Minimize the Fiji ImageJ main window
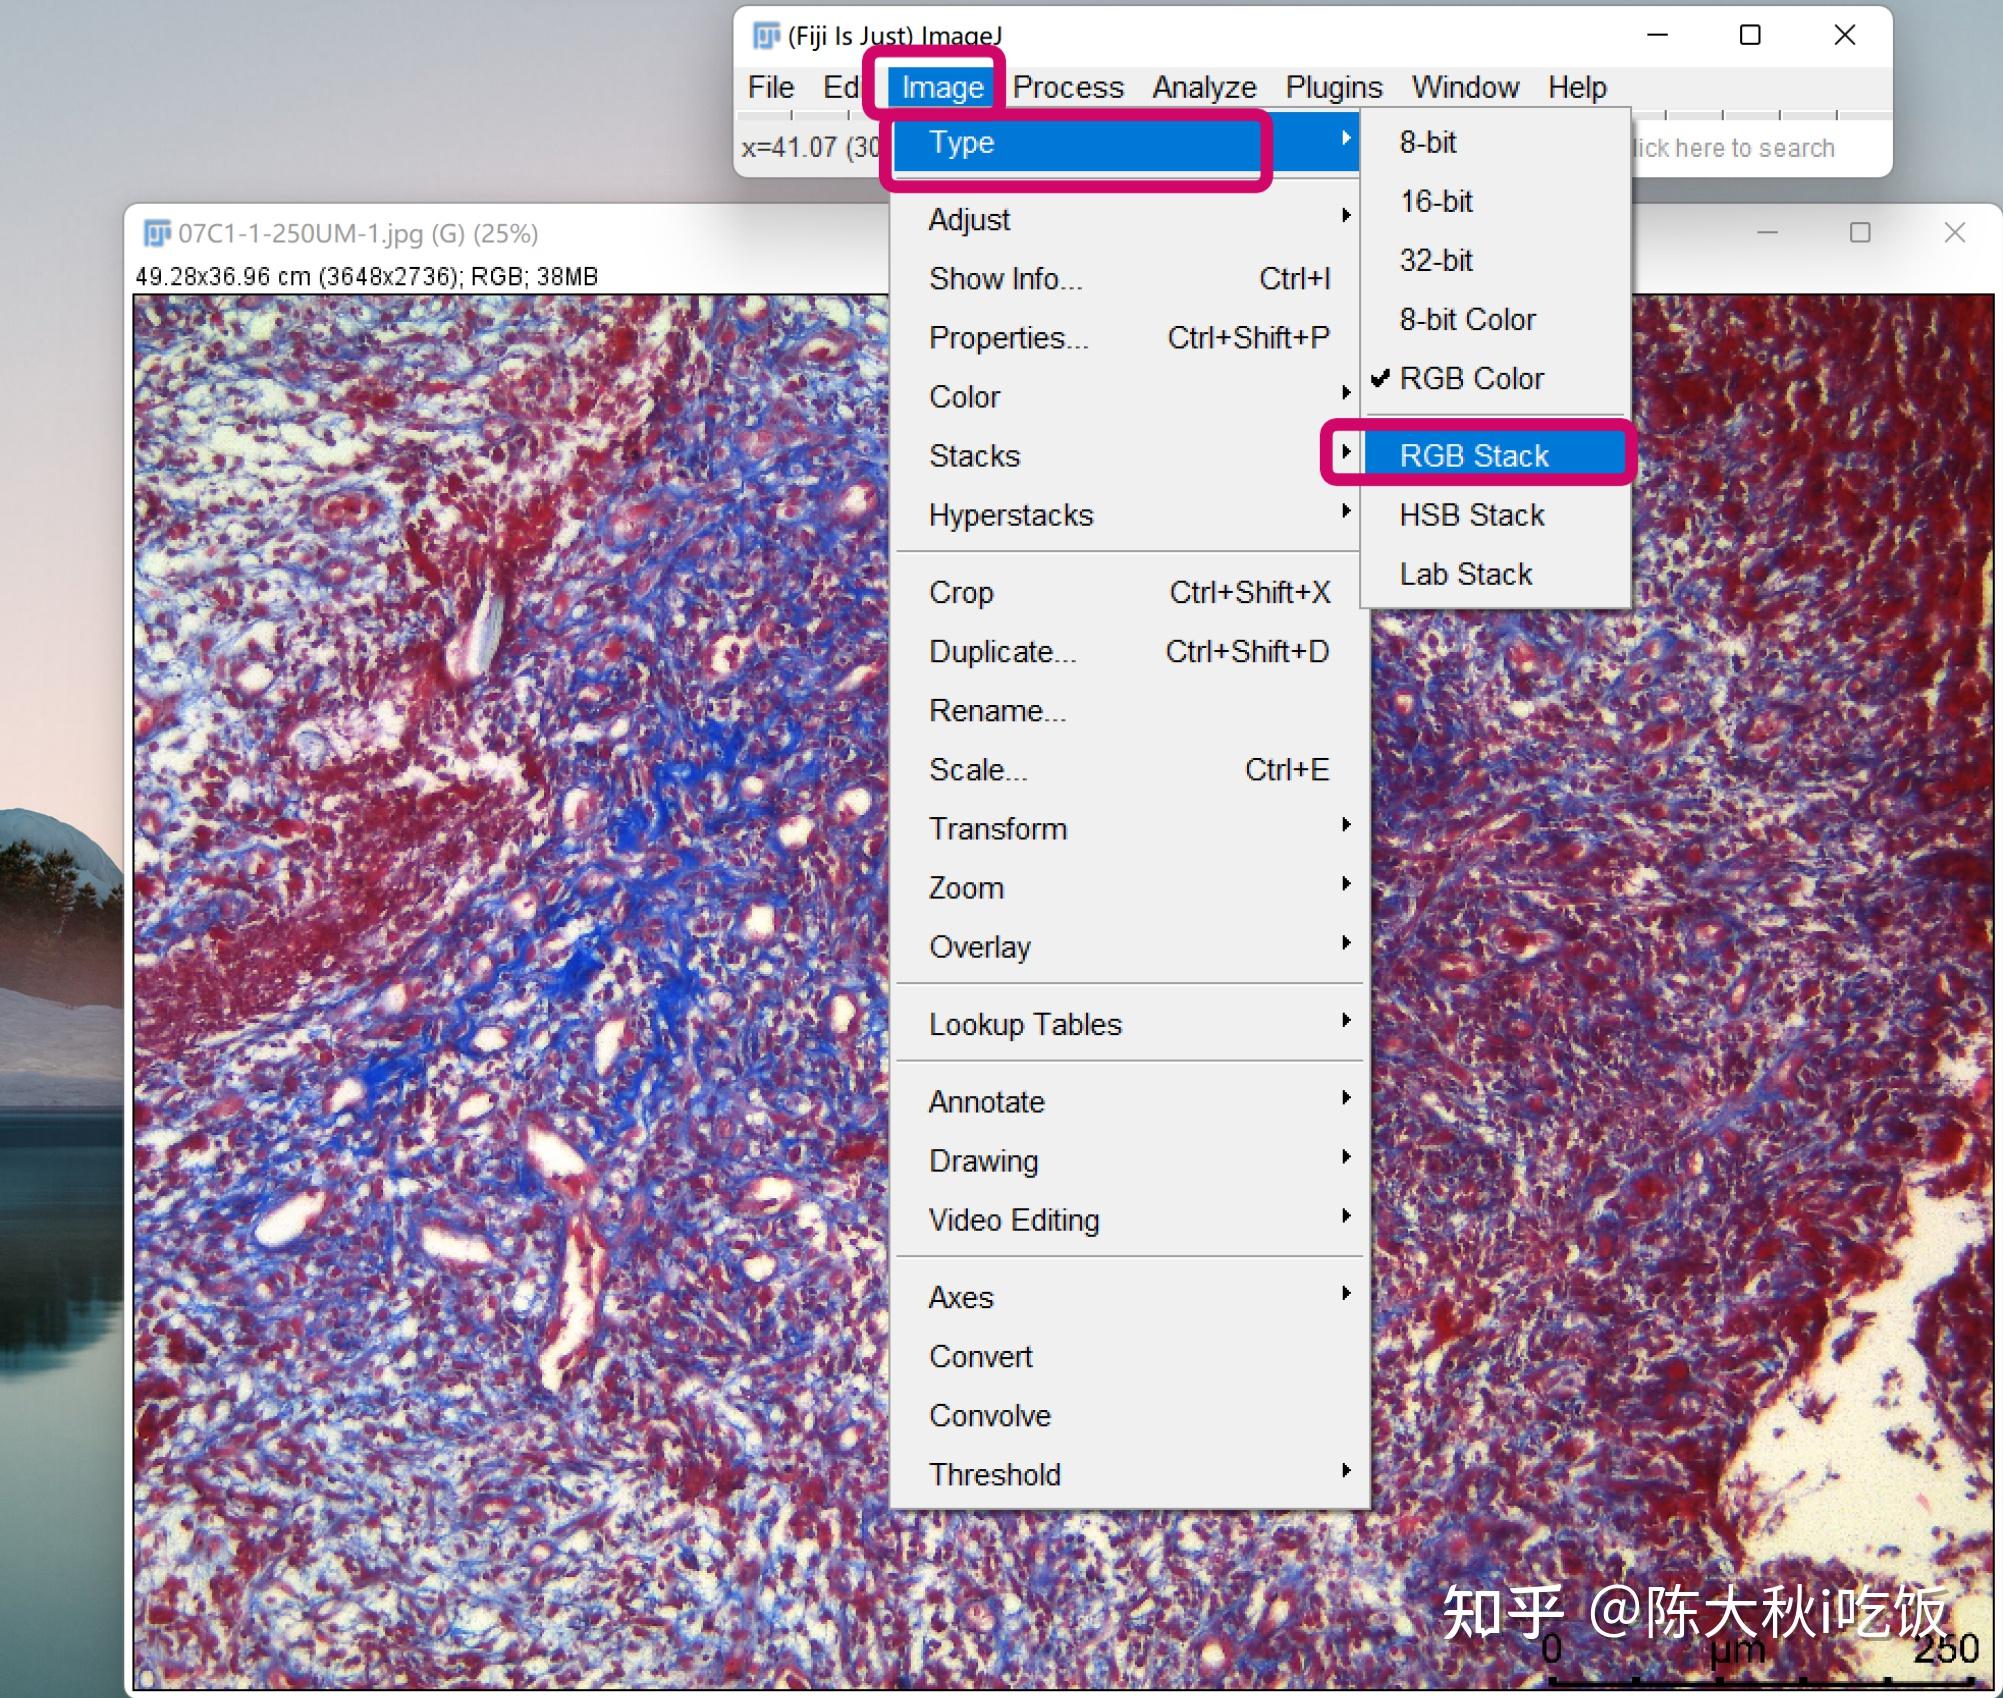 click(x=1657, y=35)
